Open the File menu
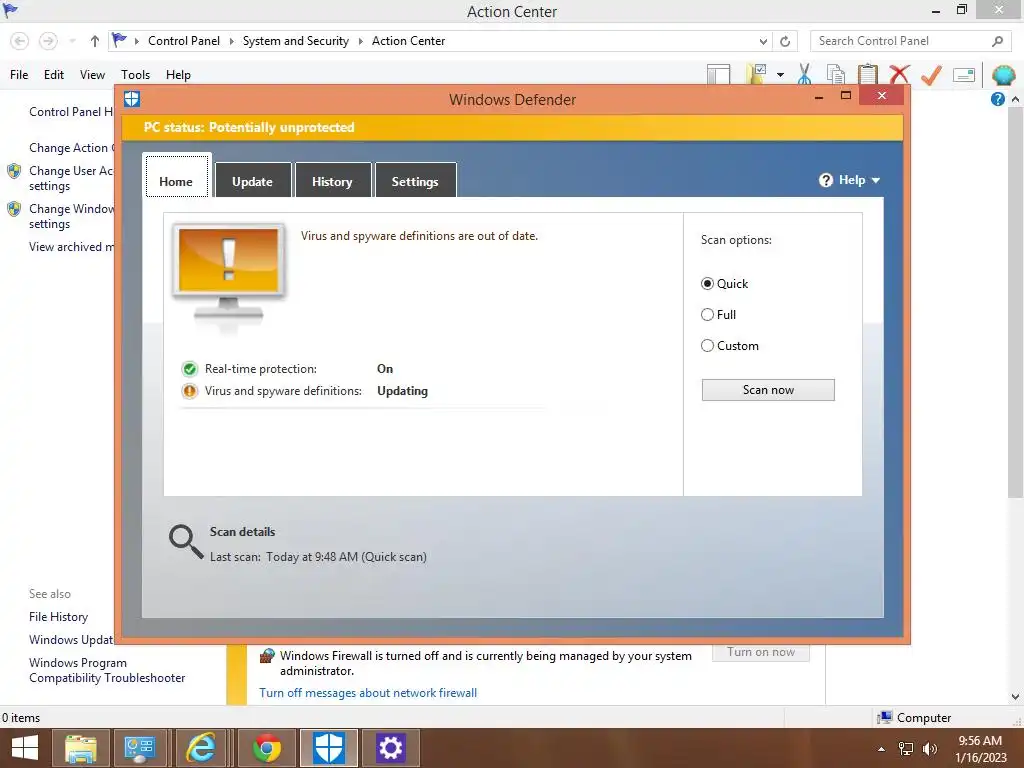Image resolution: width=1024 pixels, height=768 pixels. pyautogui.click(x=19, y=75)
